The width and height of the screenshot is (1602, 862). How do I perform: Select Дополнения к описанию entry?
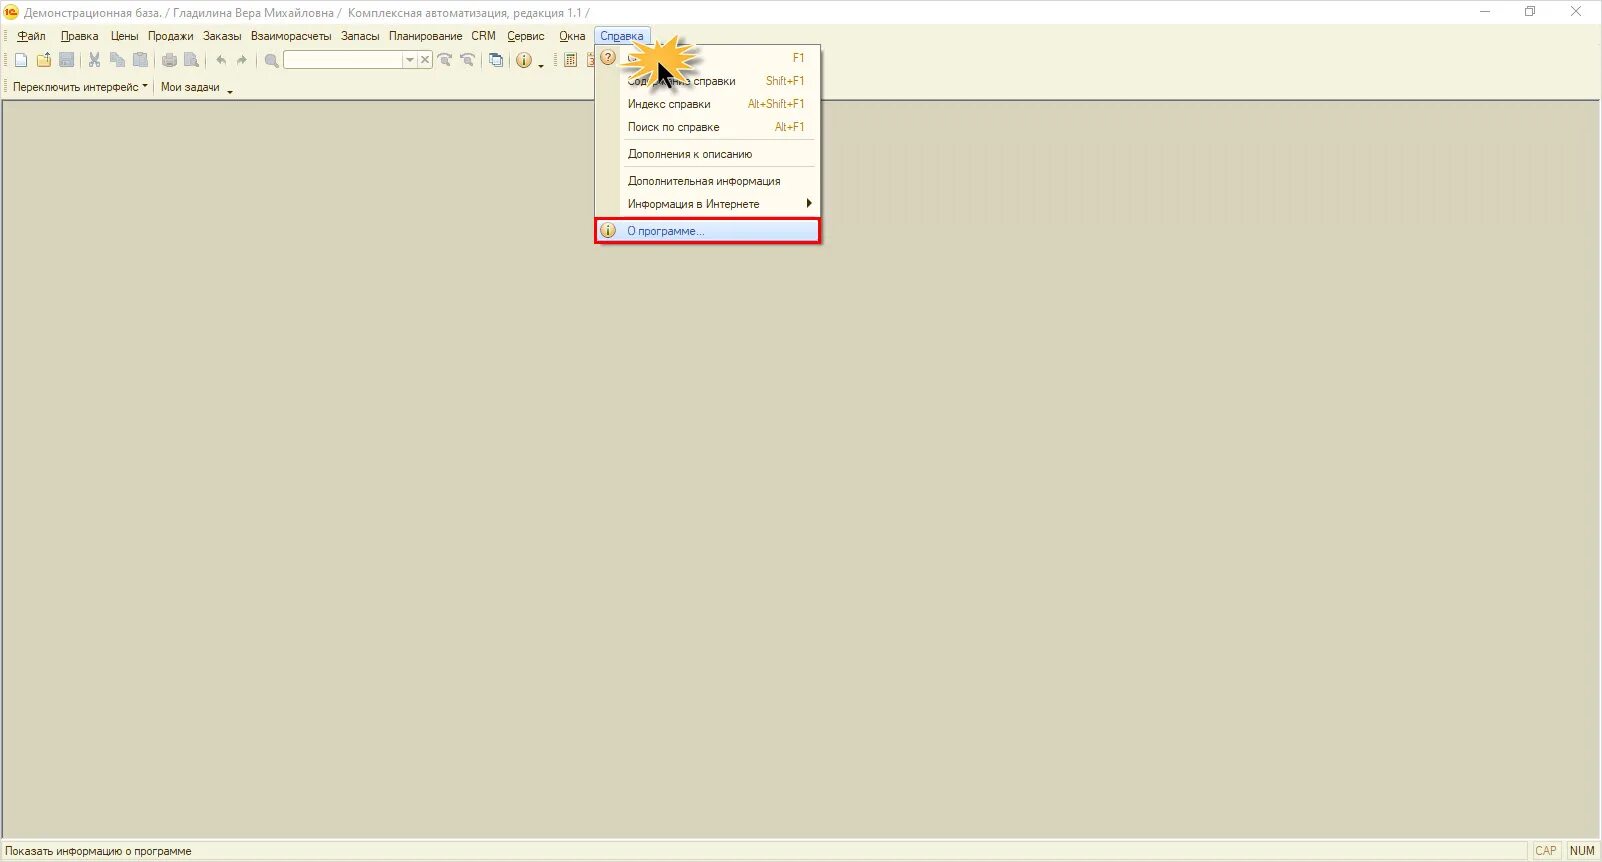tap(708, 154)
